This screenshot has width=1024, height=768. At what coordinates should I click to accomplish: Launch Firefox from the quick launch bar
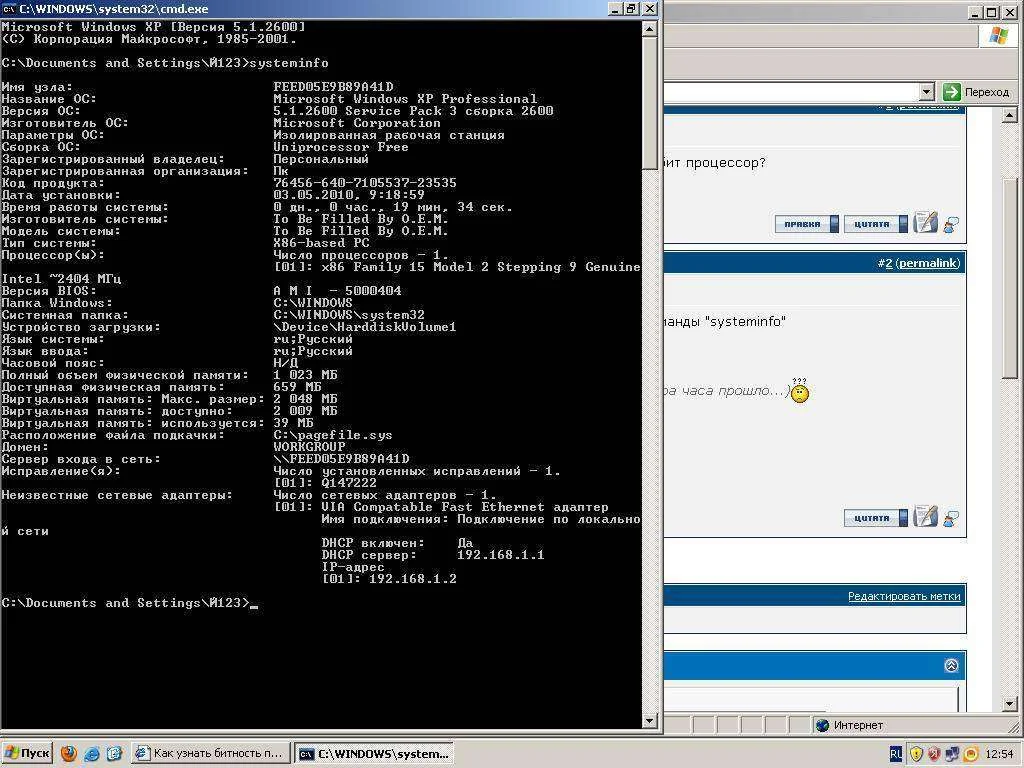click(x=69, y=753)
